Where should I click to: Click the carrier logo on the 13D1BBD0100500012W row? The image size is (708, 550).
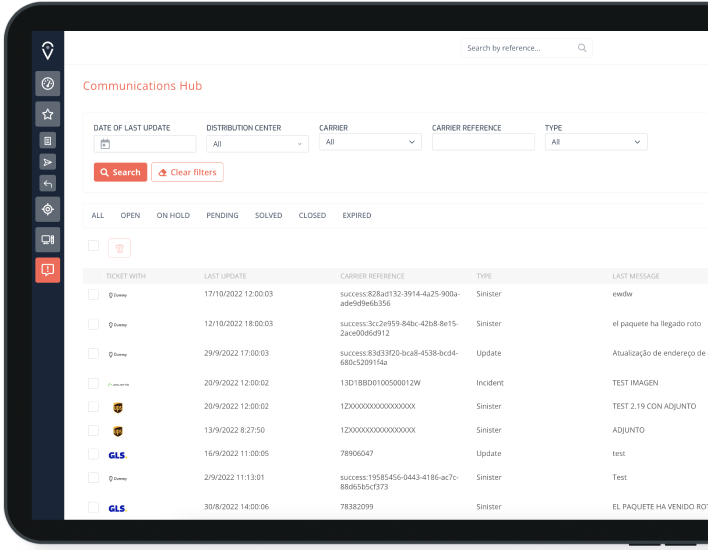(x=118, y=384)
